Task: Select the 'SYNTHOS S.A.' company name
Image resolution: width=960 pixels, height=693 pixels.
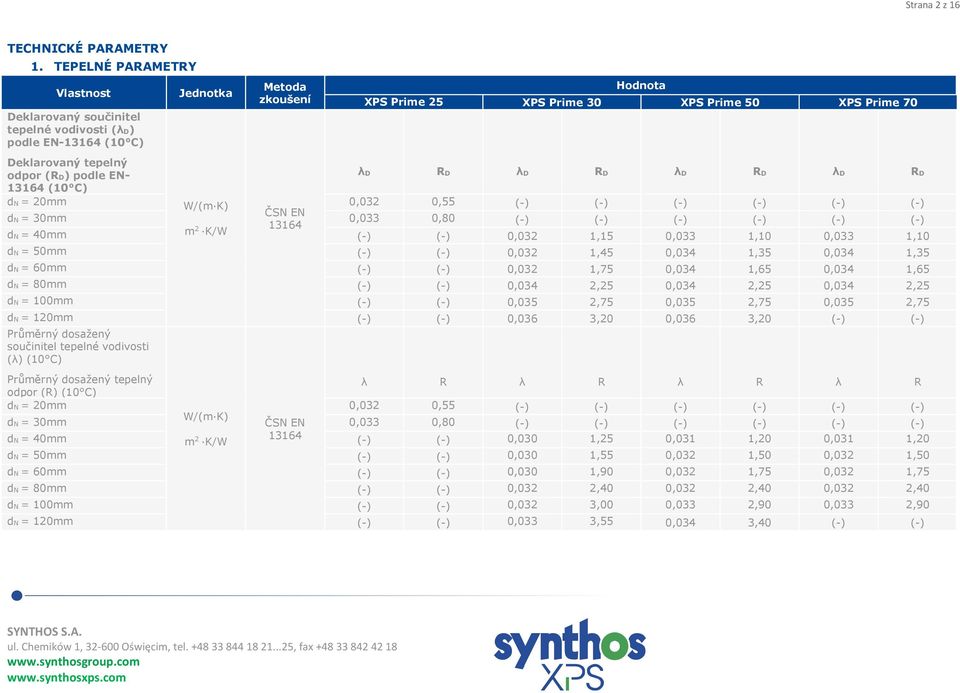Action: coord(44,631)
